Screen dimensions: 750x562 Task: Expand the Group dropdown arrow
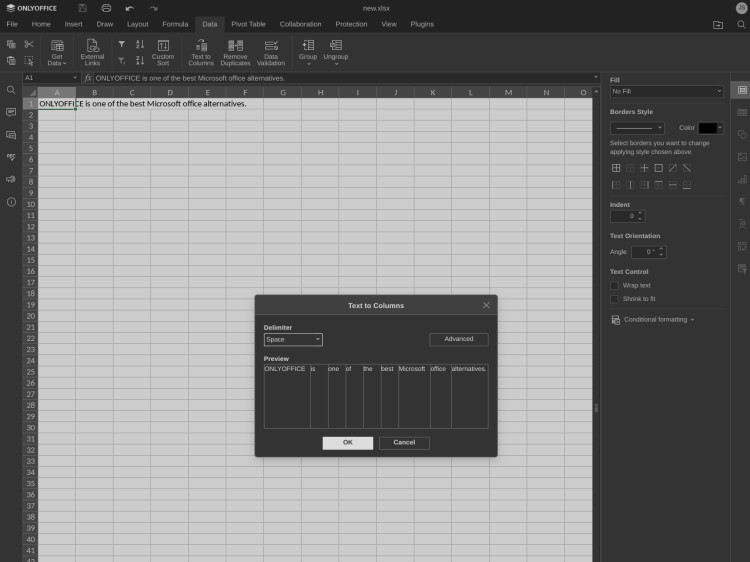(x=309, y=64)
